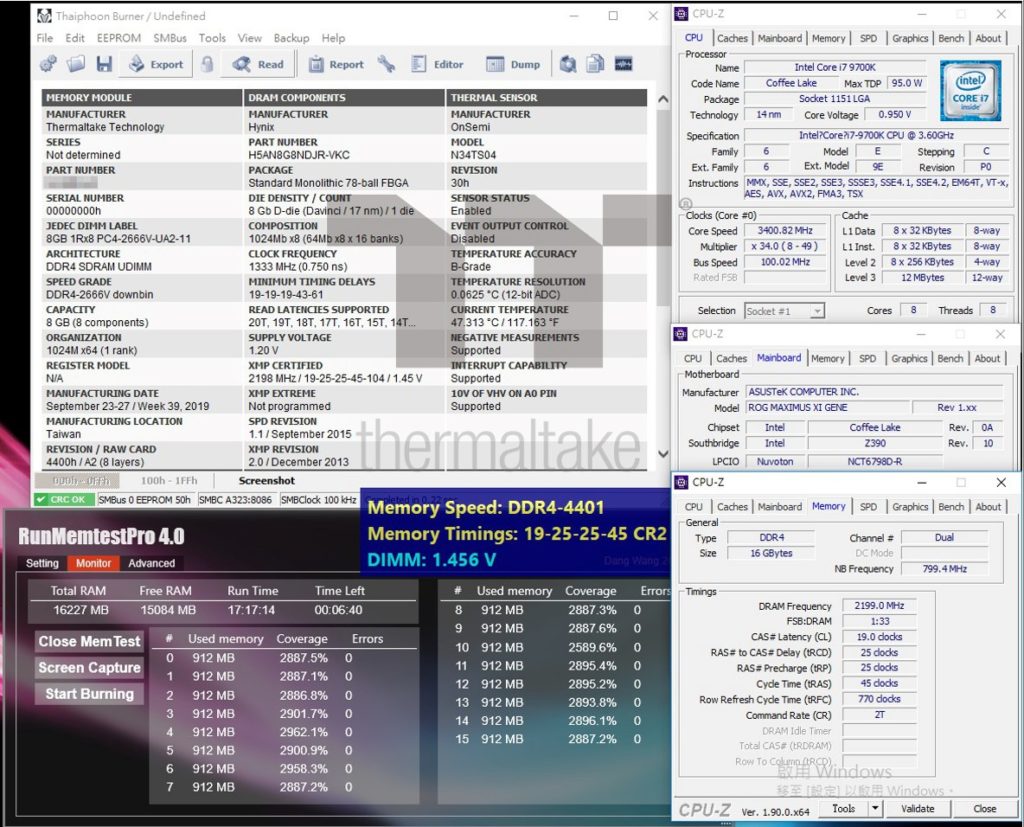Click the settings gears icon in Thaiphoon Burner toolbar

48,64
